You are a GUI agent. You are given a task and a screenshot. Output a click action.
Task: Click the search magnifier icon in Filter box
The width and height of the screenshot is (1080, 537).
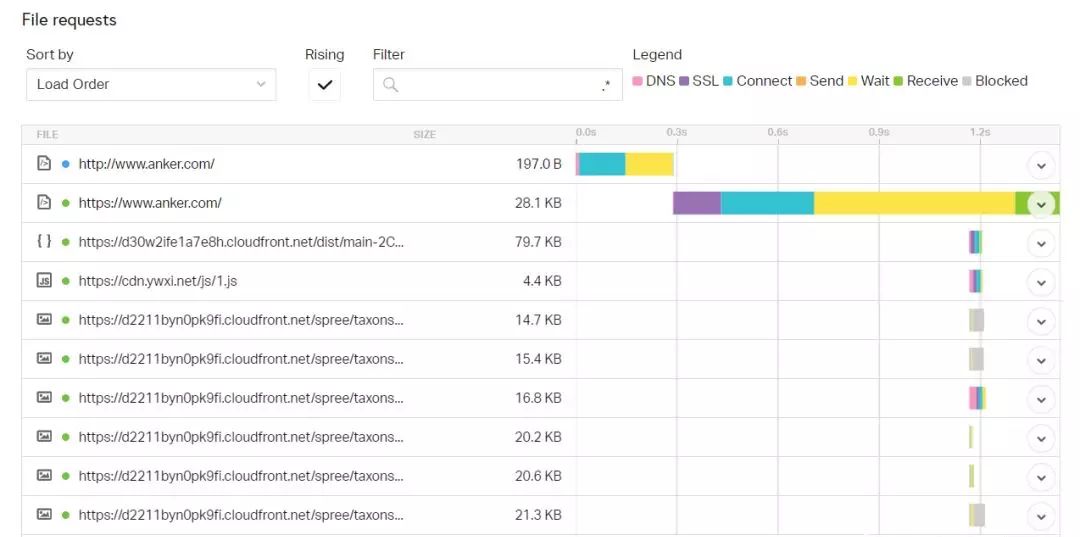tap(391, 85)
